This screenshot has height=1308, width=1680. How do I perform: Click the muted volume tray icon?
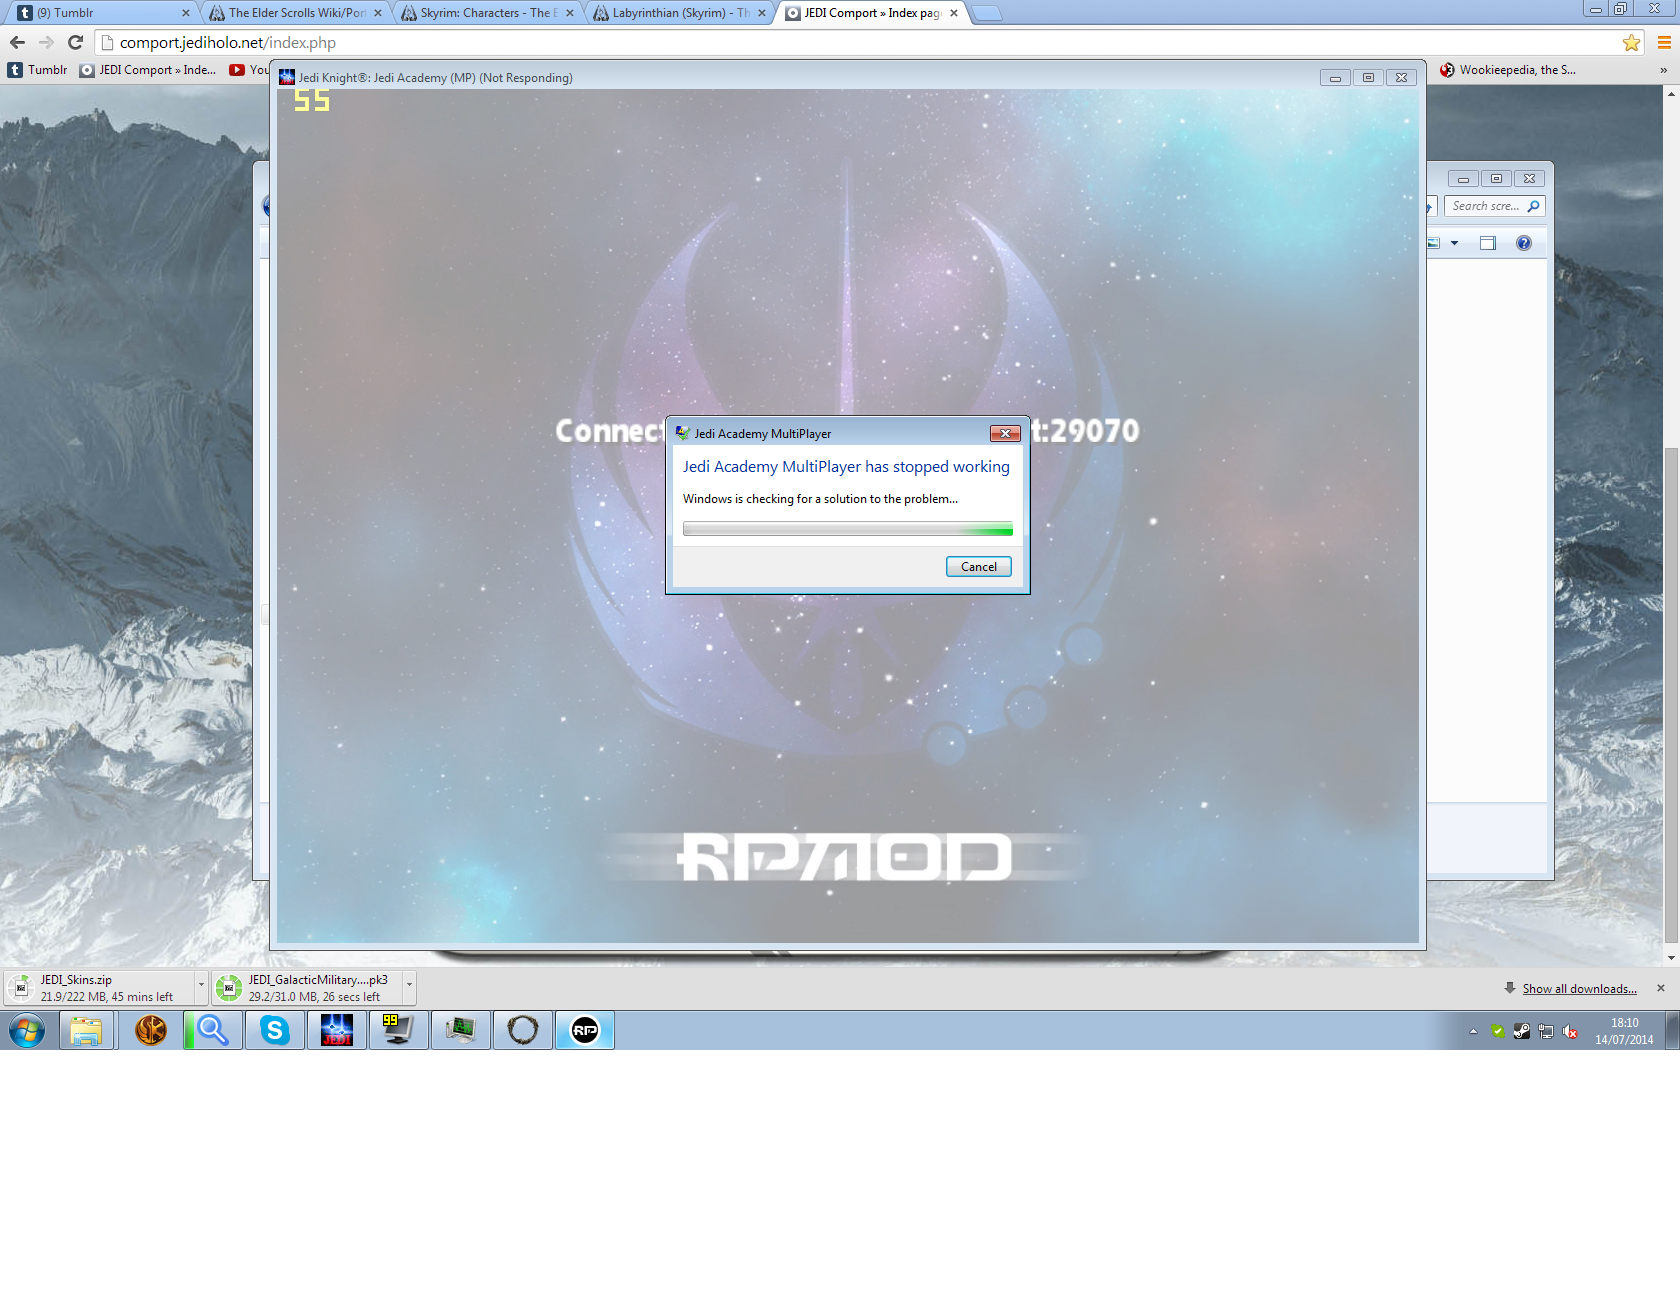1570,1031
